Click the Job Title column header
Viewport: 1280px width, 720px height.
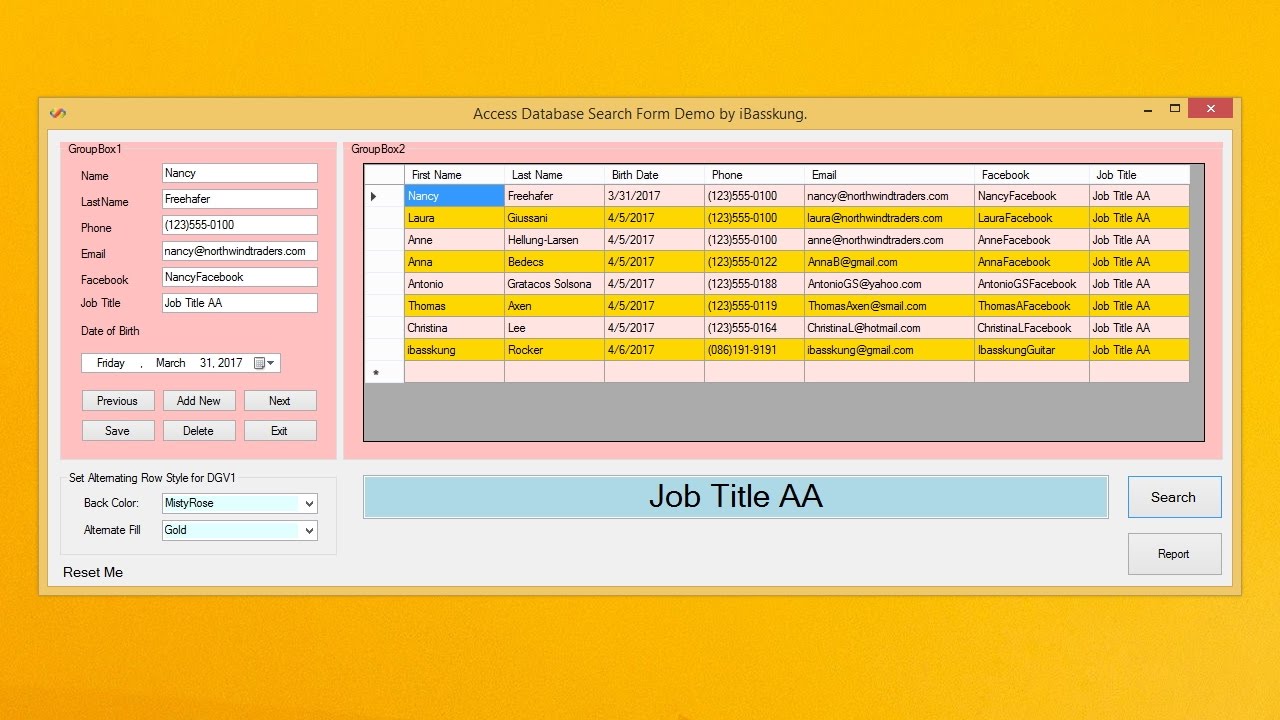click(x=1139, y=175)
